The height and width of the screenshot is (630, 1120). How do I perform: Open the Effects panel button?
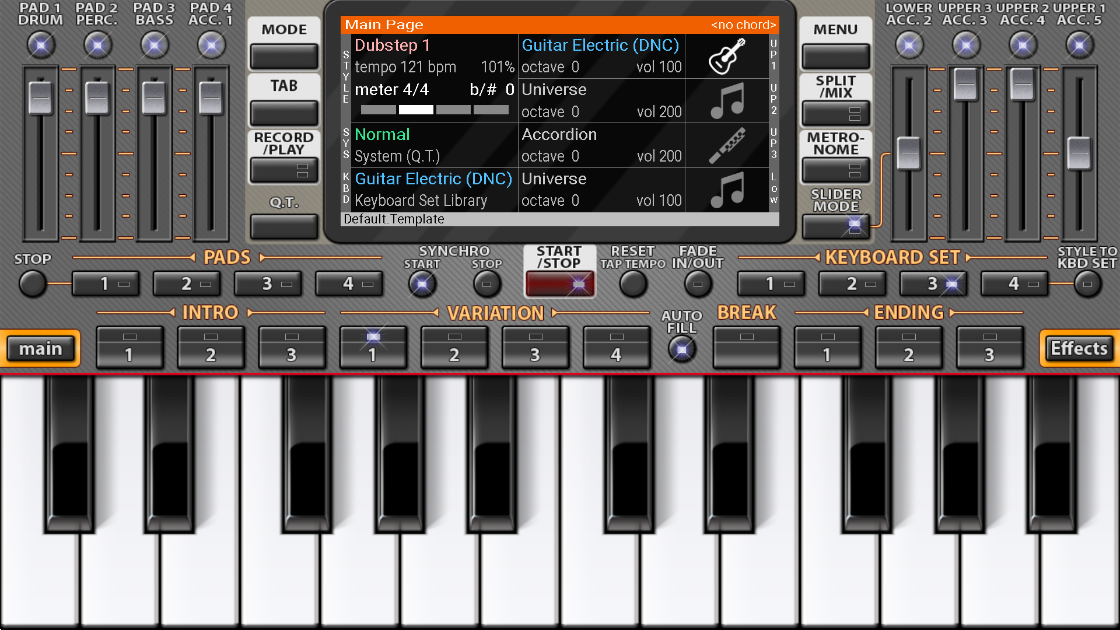[1078, 348]
